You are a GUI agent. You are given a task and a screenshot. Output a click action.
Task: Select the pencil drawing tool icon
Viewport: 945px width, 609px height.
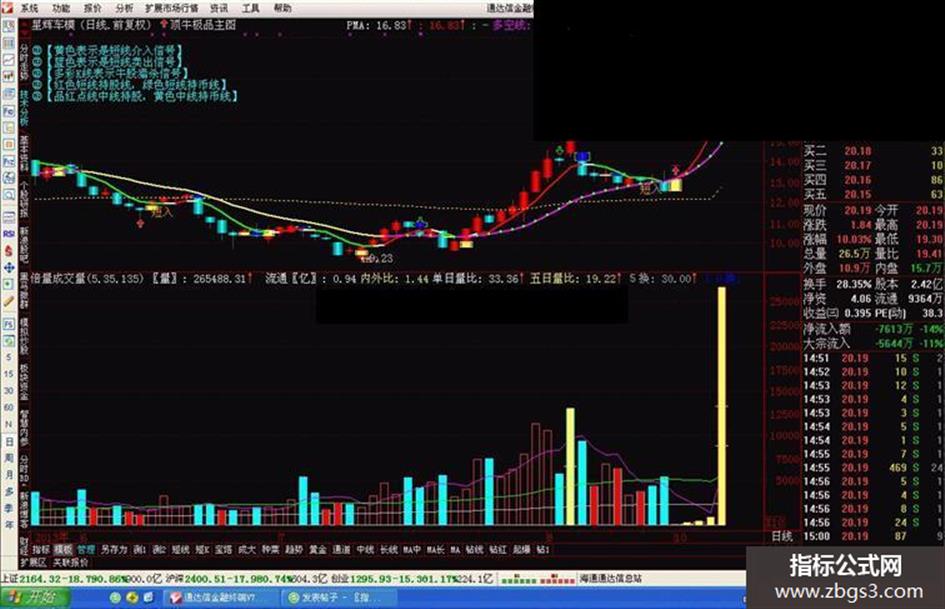(8, 300)
